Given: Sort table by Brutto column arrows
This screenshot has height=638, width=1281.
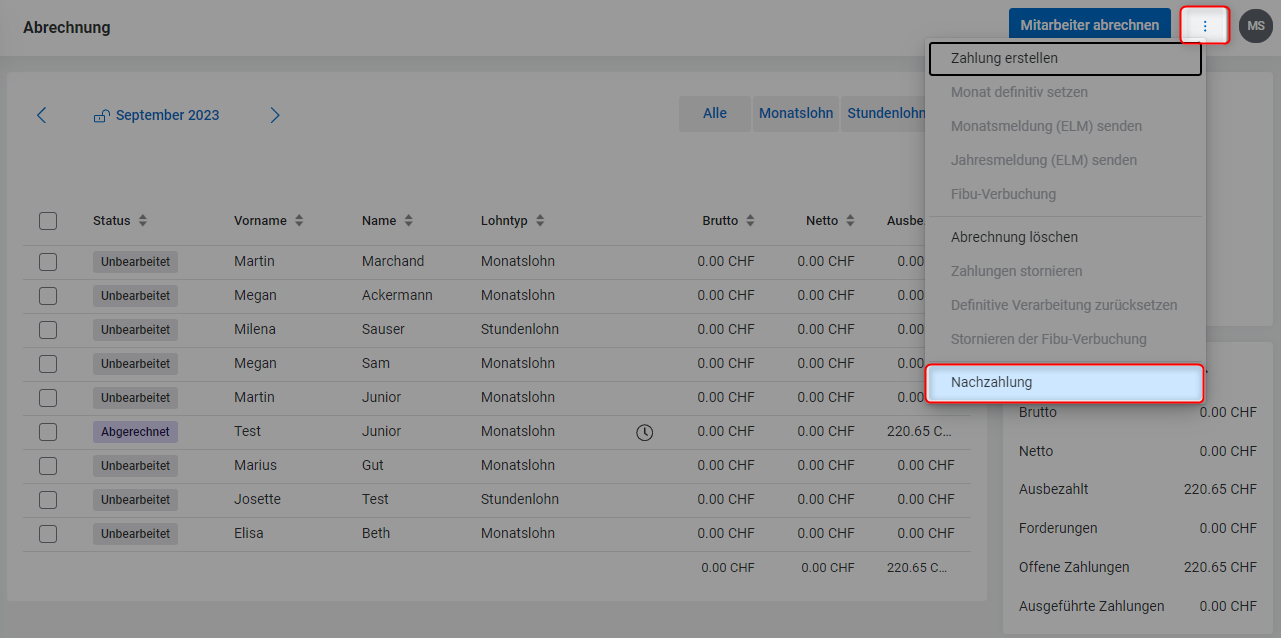Looking at the screenshot, I should coord(750,221).
